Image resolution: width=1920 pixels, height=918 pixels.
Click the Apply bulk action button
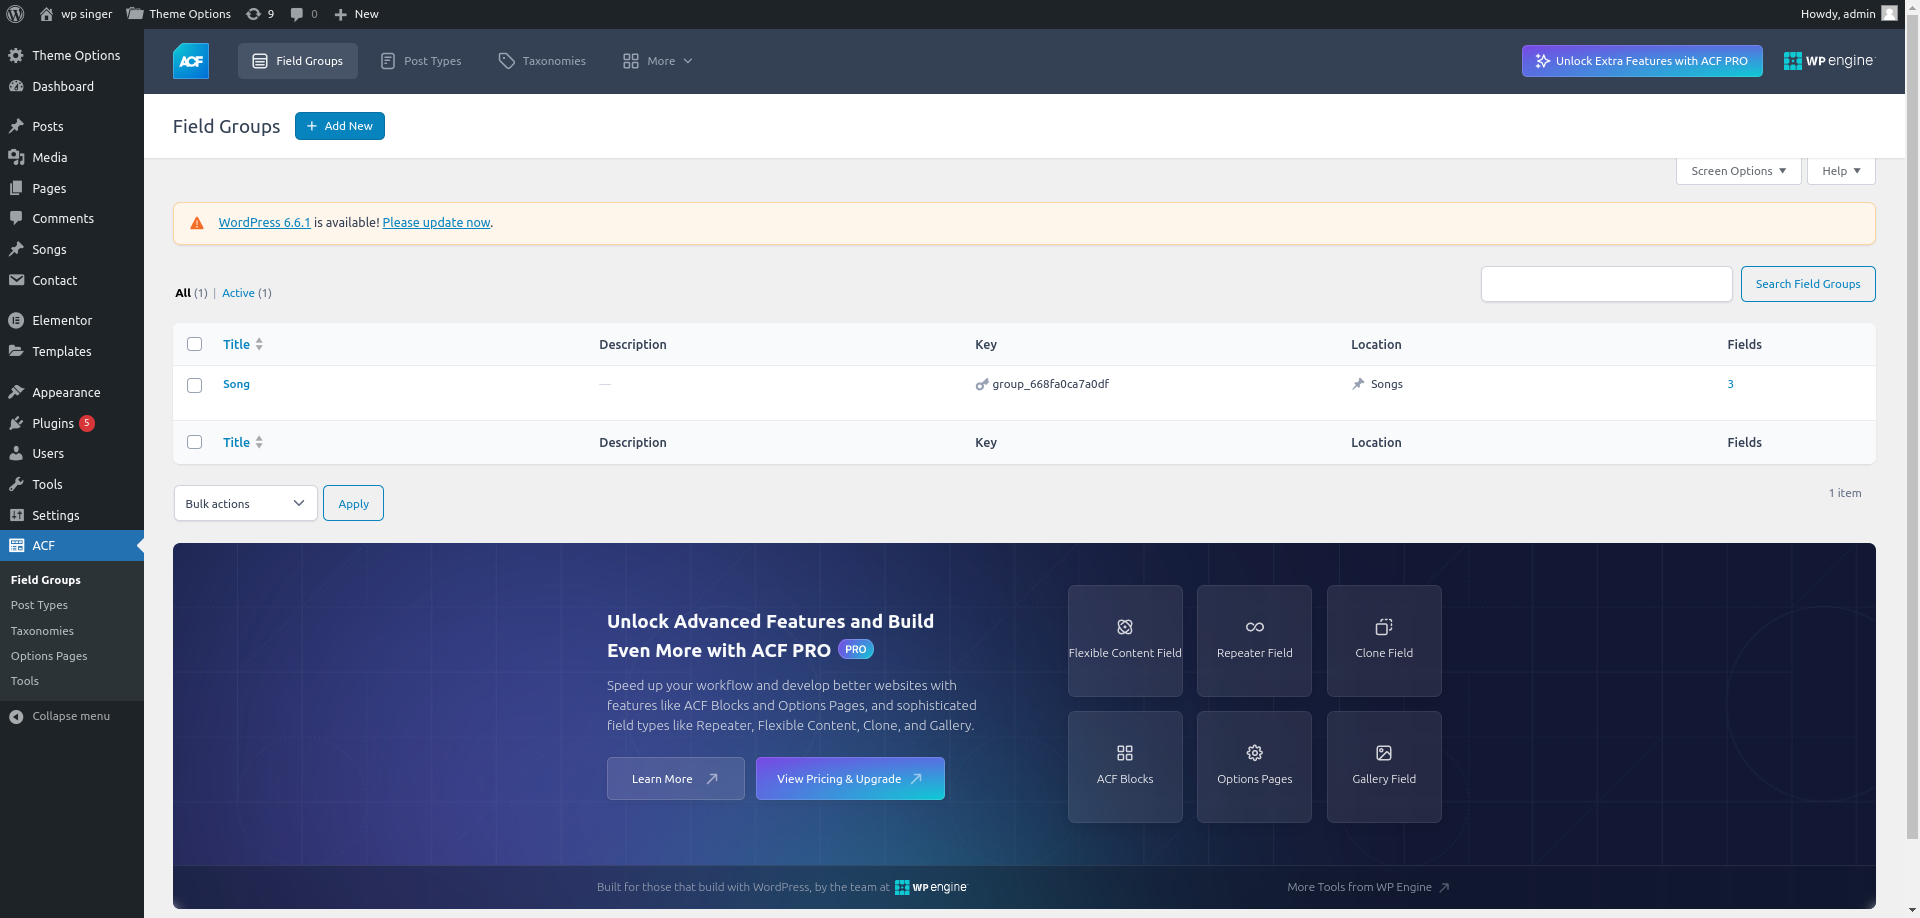click(x=353, y=503)
